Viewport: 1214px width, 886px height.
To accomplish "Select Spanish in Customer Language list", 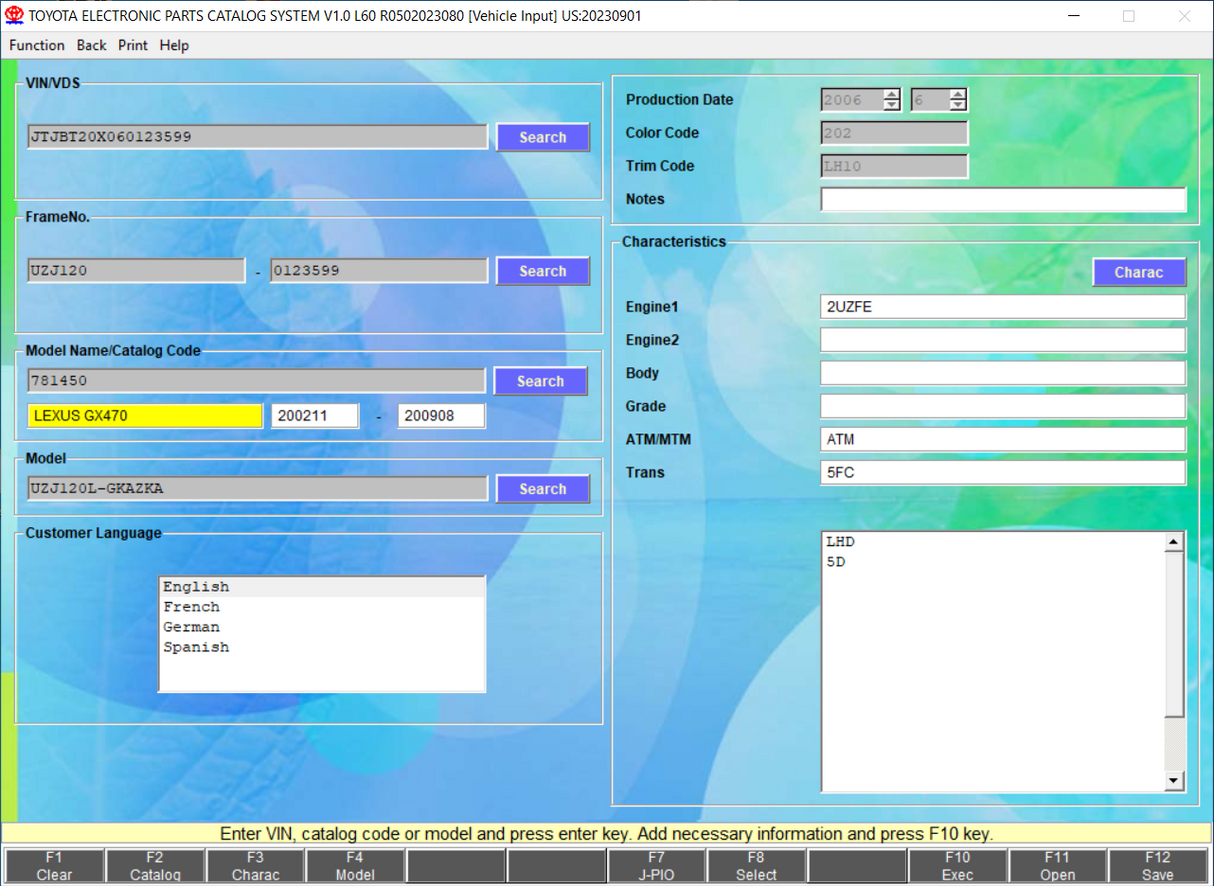I will [x=196, y=647].
